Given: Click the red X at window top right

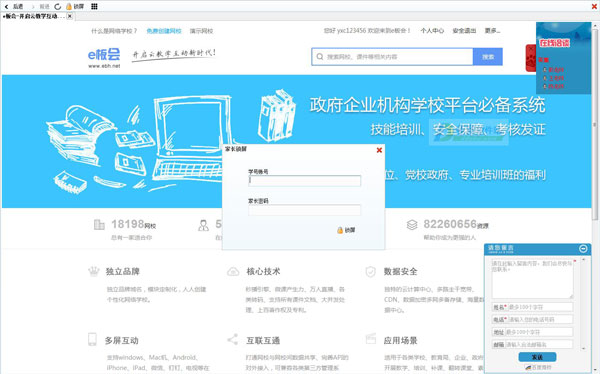Looking at the screenshot, I should (594, 7).
